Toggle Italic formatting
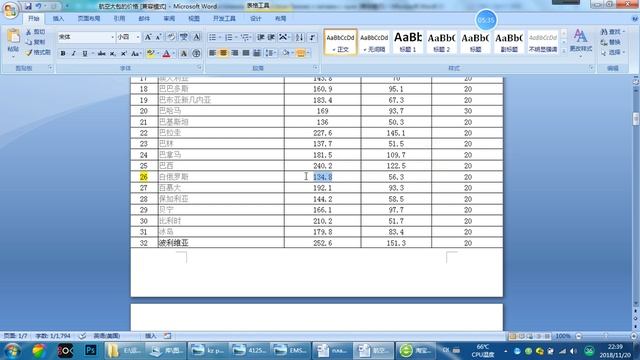Image resolution: width=640 pixels, height=360 pixels. [74, 53]
